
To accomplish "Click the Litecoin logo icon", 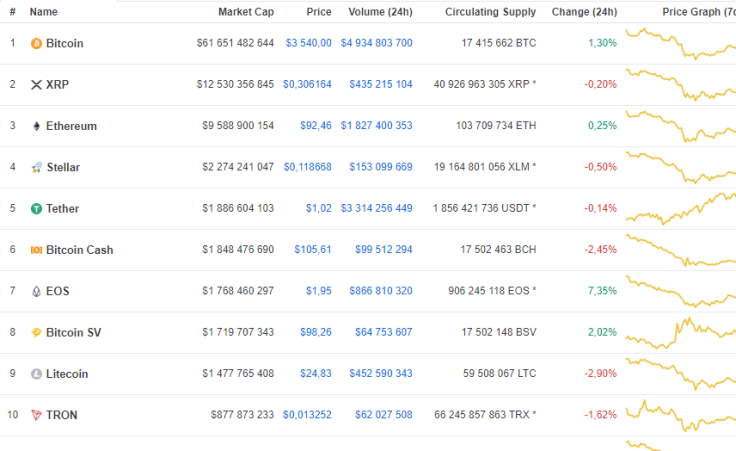I will coord(36,374).
